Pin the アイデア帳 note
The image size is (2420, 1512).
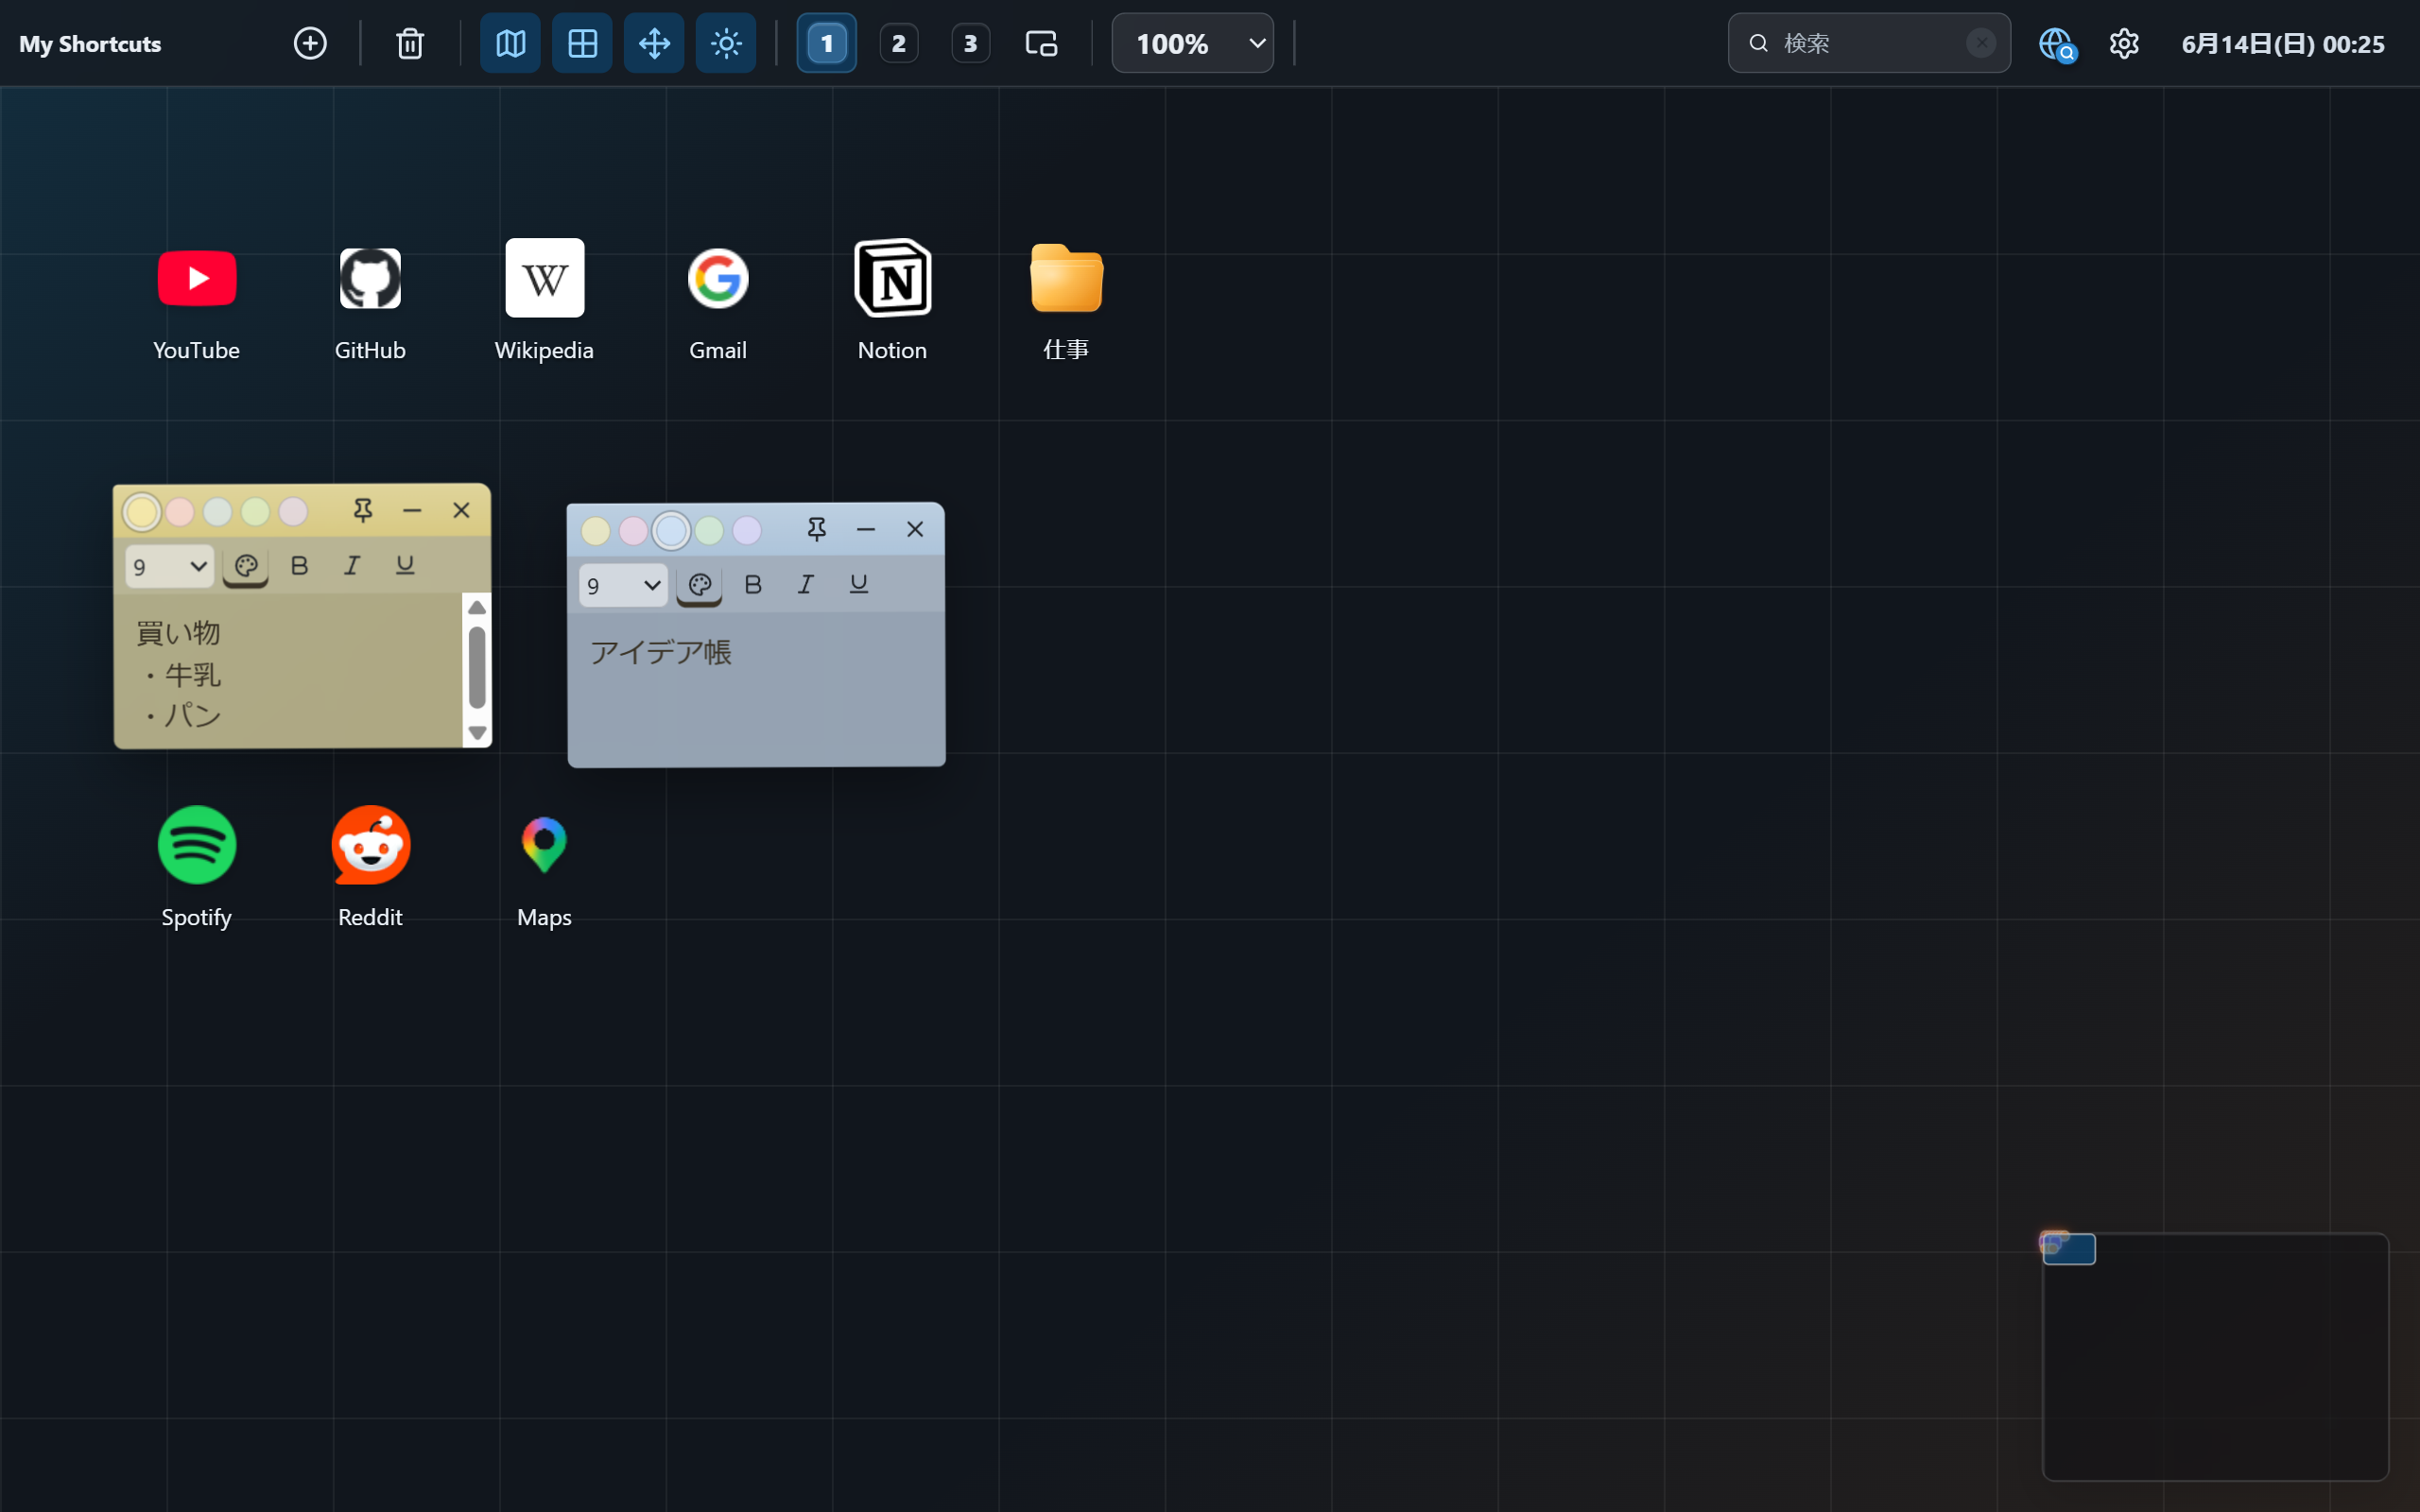(x=817, y=530)
